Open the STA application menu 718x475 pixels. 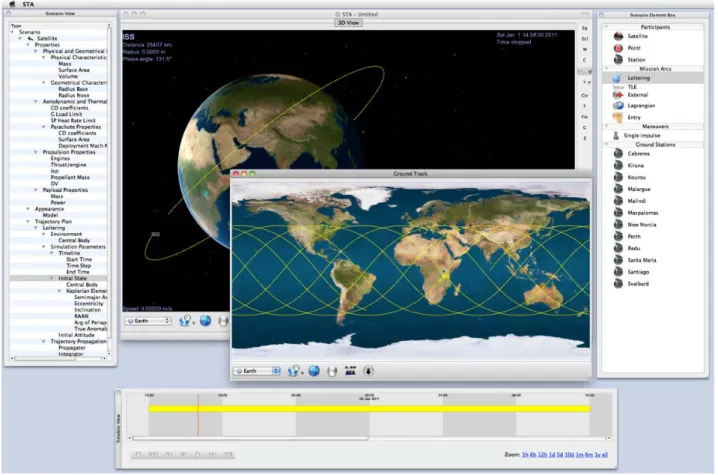28,4
